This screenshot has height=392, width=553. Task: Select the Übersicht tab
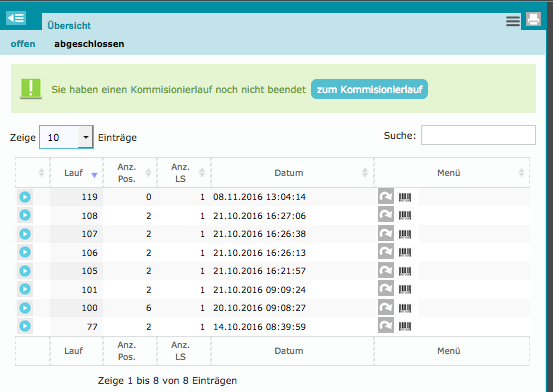pyautogui.click(x=69, y=25)
